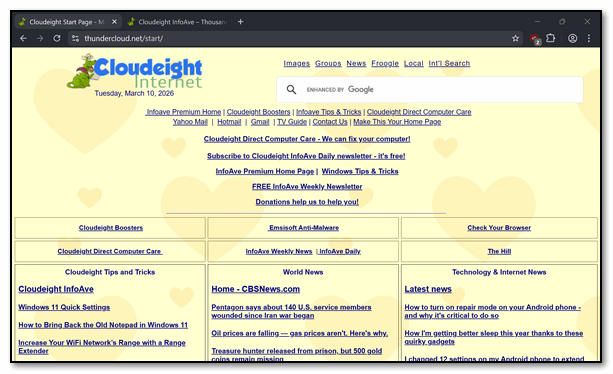Screen dimensions: 613x374
Task: Go back with the browser back arrow
Action: pos(23,38)
